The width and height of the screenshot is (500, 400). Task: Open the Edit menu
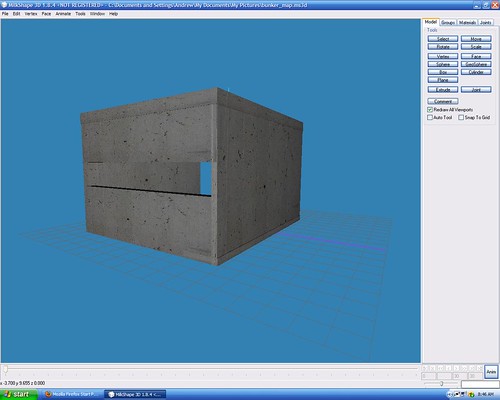(x=17, y=14)
